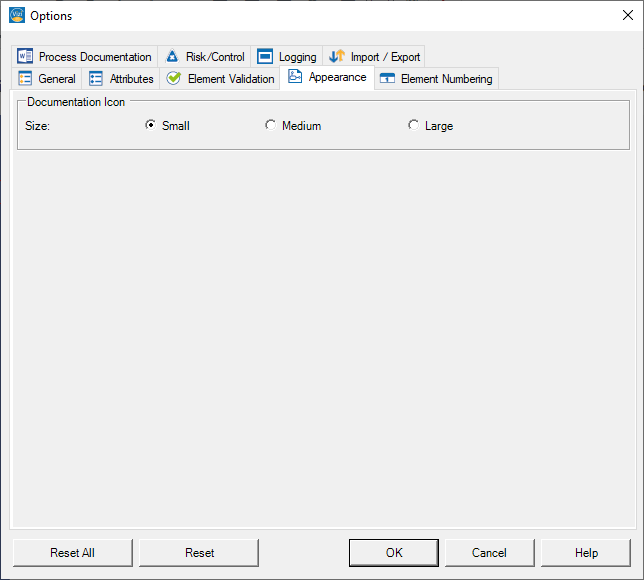Click the orange arrows Import / Export icon

tap(337, 57)
